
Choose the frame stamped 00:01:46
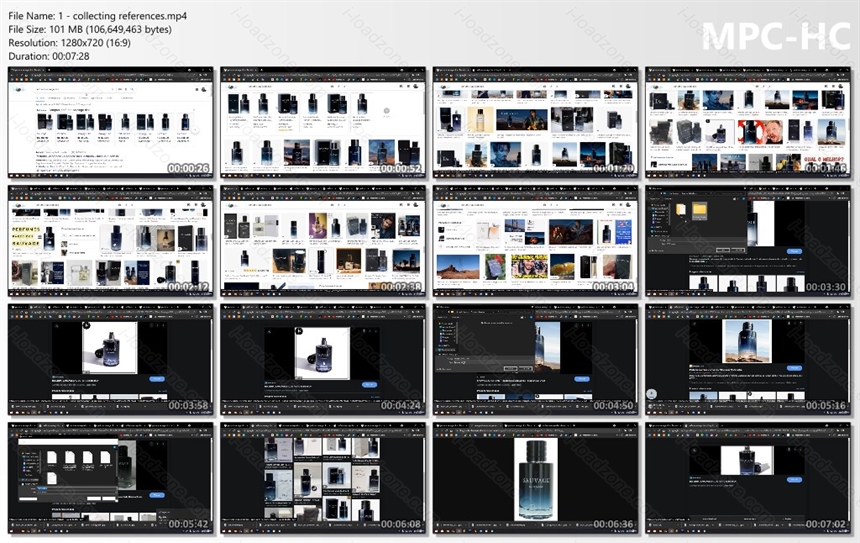point(748,123)
